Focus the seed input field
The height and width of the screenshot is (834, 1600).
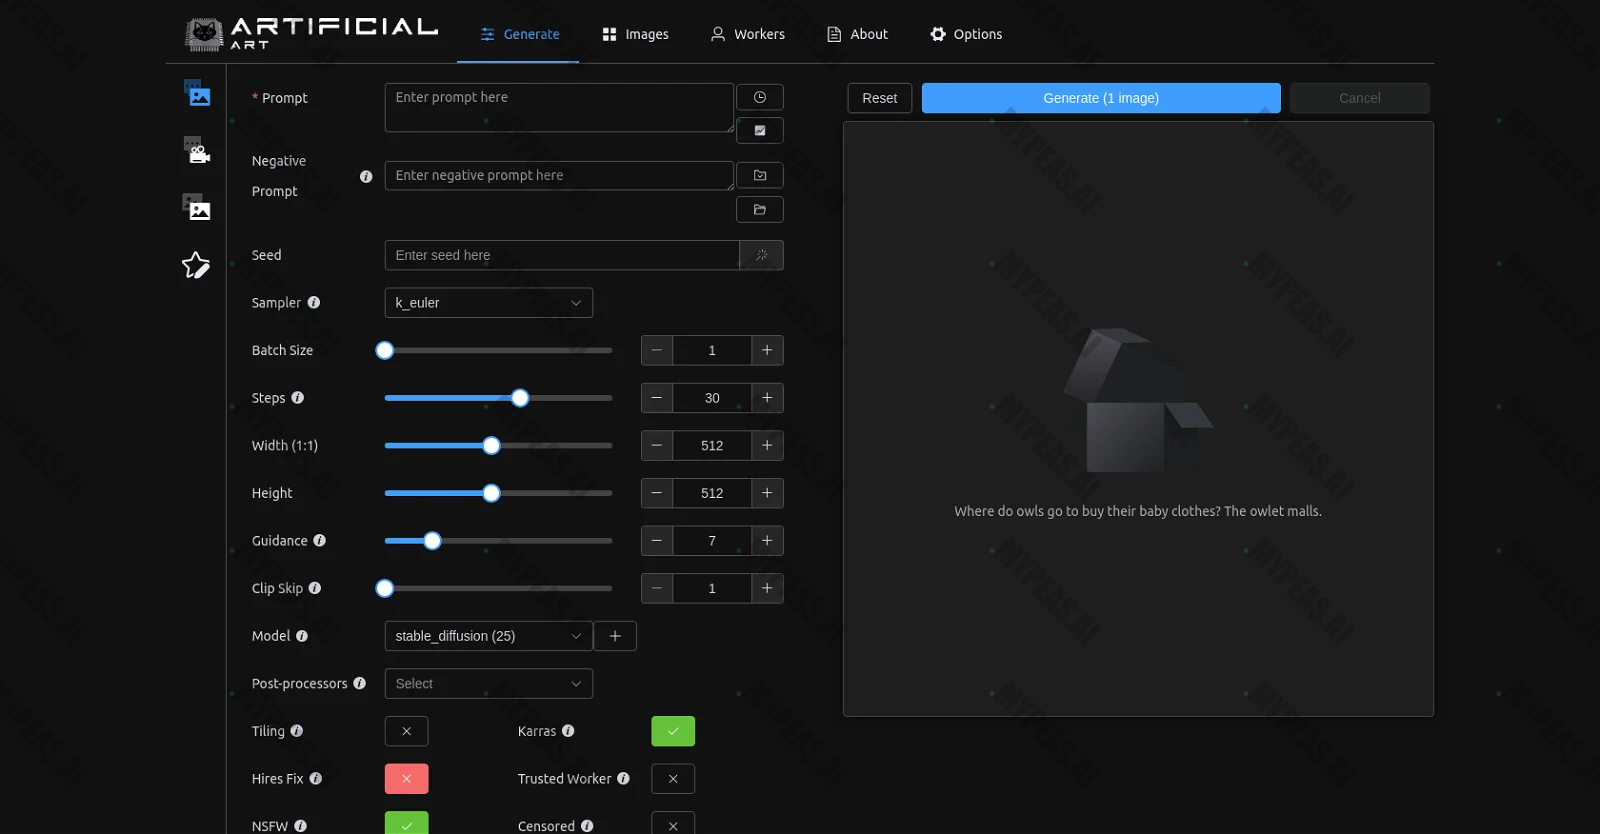click(562, 255)
